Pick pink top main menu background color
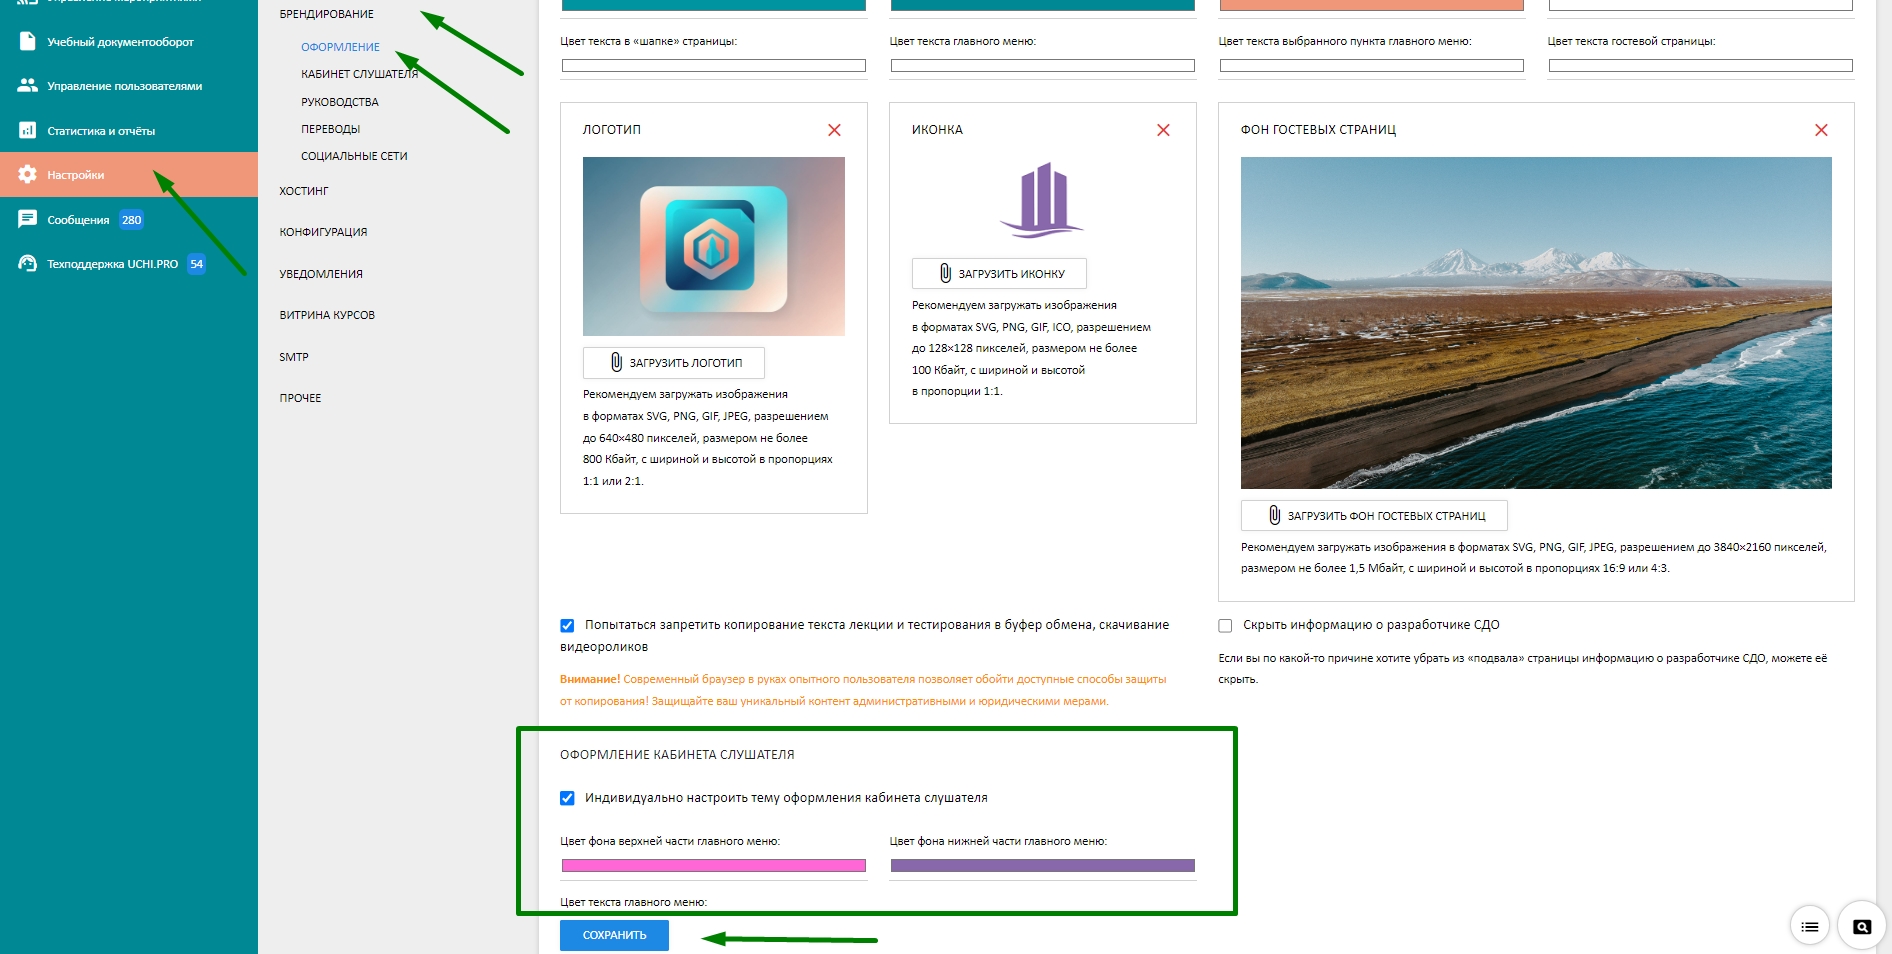 tap(714, 866)
